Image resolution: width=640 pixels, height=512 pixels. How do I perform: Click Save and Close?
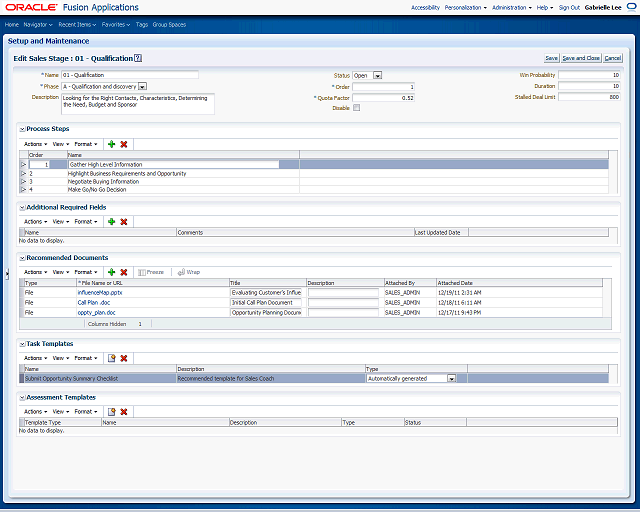pos(581,58)
